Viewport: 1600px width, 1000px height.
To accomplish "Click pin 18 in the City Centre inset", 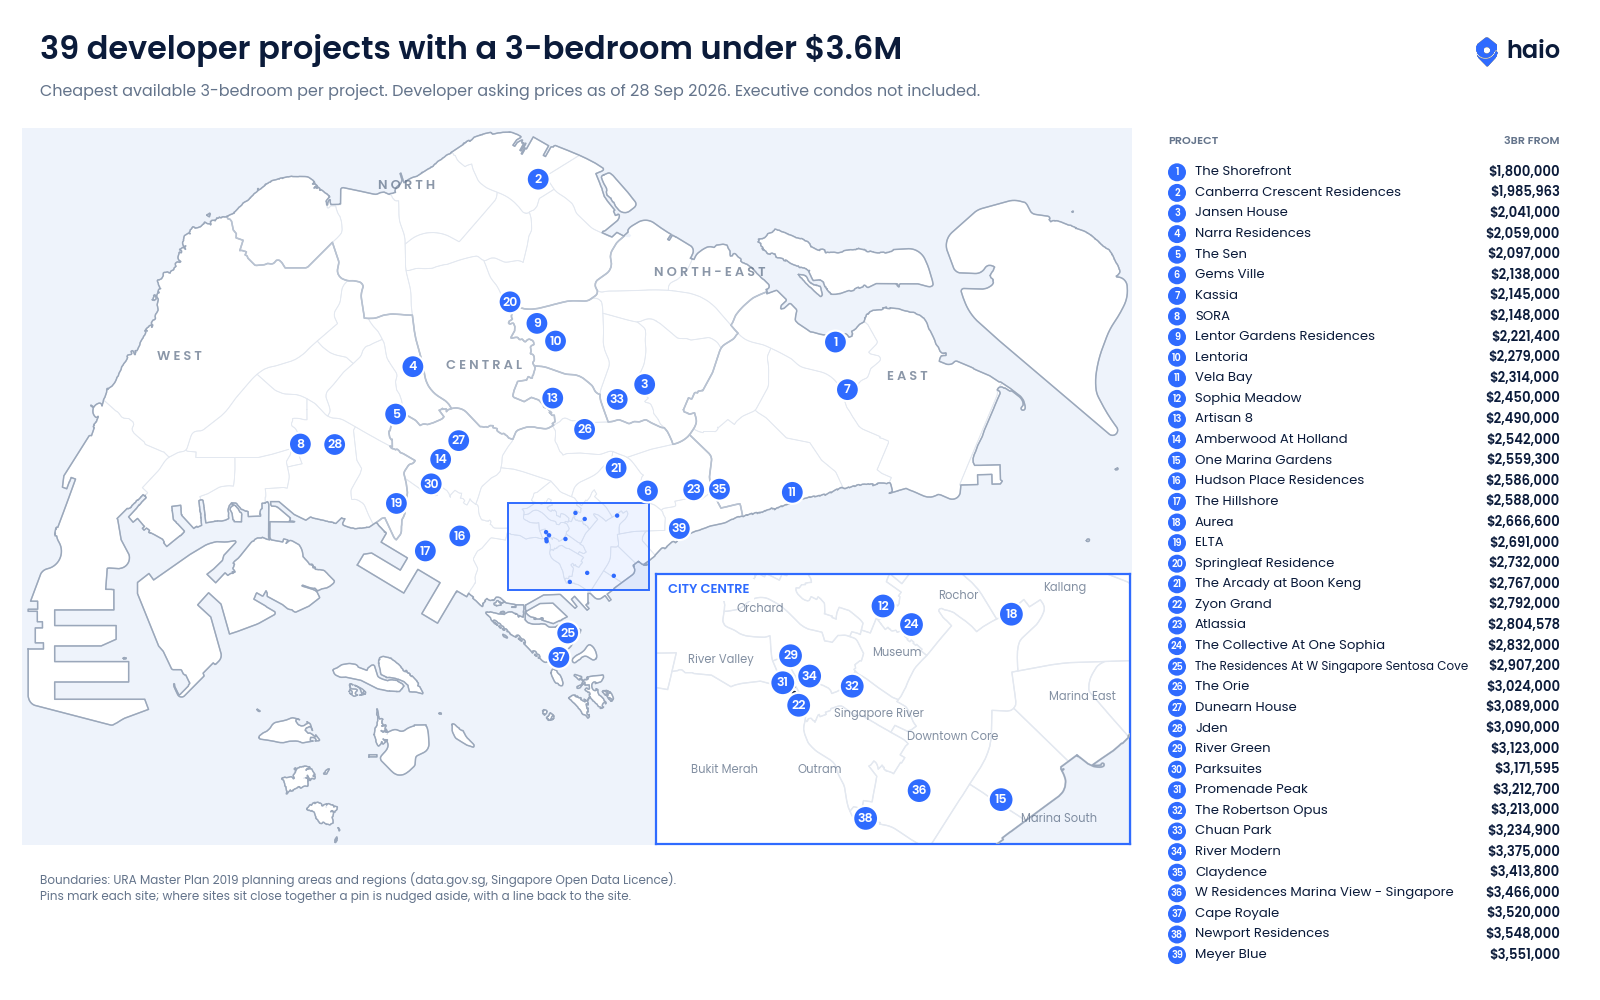I will 1011,614.
